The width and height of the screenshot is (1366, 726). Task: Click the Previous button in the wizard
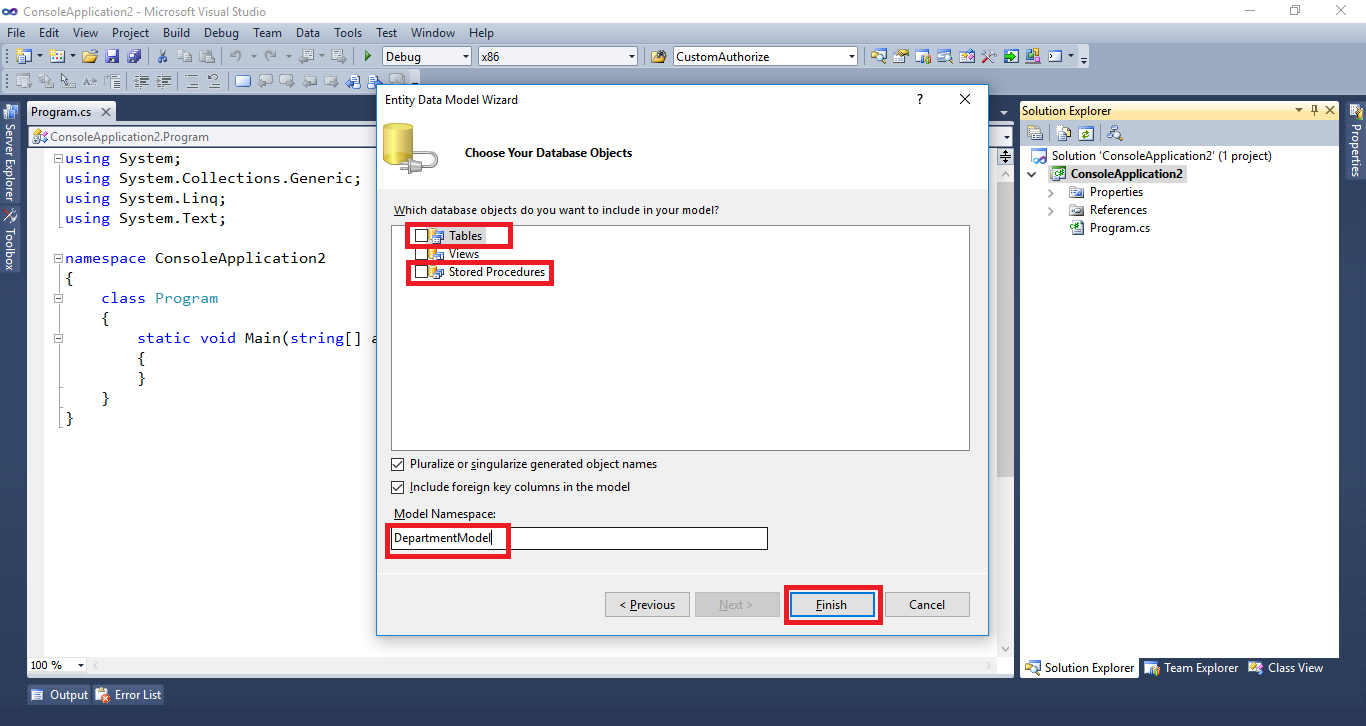(647, 604)
